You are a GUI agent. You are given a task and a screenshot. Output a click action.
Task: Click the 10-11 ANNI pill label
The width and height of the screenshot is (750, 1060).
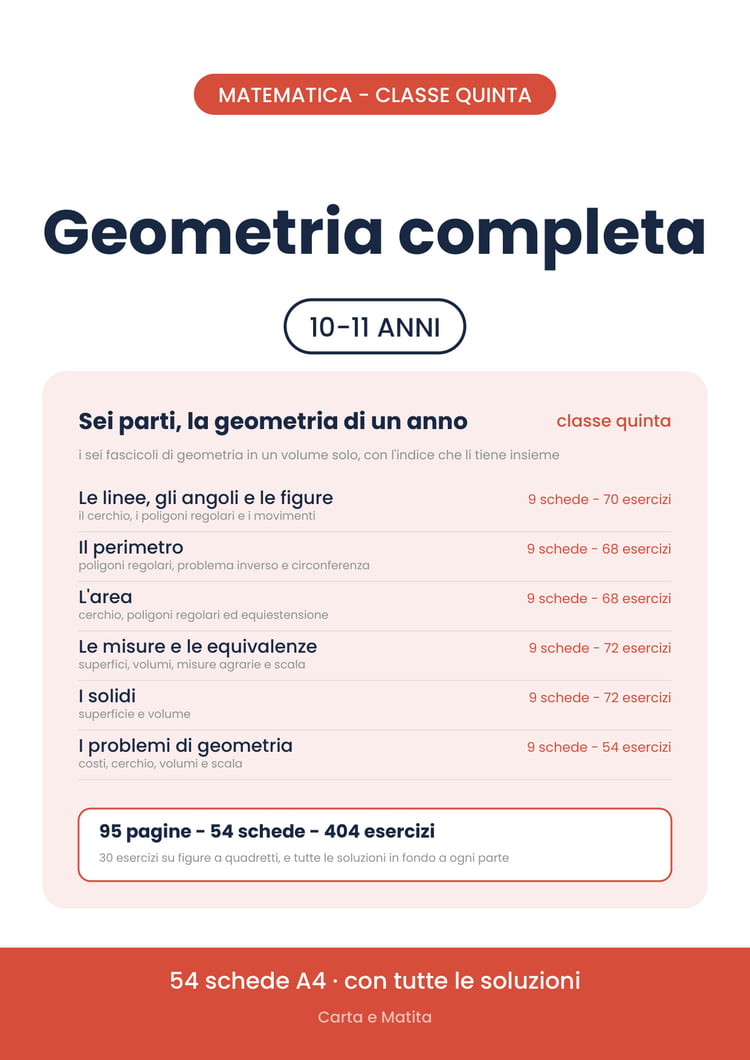[x=375, y=327]
